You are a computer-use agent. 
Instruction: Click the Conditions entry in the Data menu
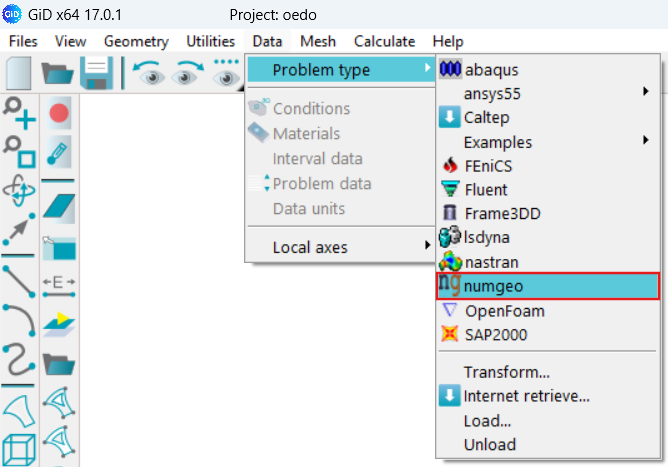(x=341, y=109)
